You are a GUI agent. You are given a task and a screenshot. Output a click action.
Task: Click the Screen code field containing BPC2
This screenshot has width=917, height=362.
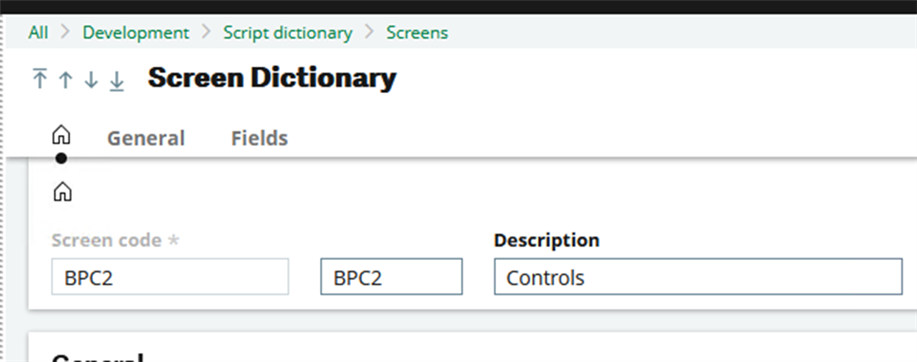(170, 277)
